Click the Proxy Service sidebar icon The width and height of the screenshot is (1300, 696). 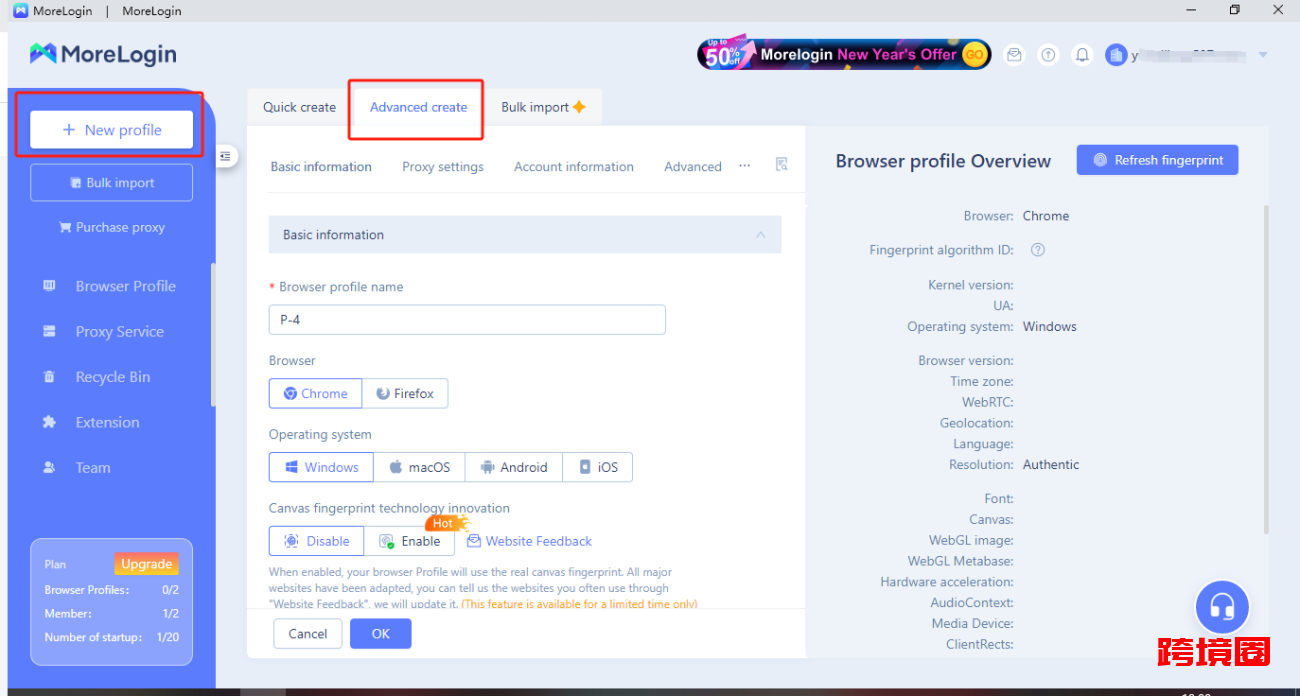pos(49,332)
